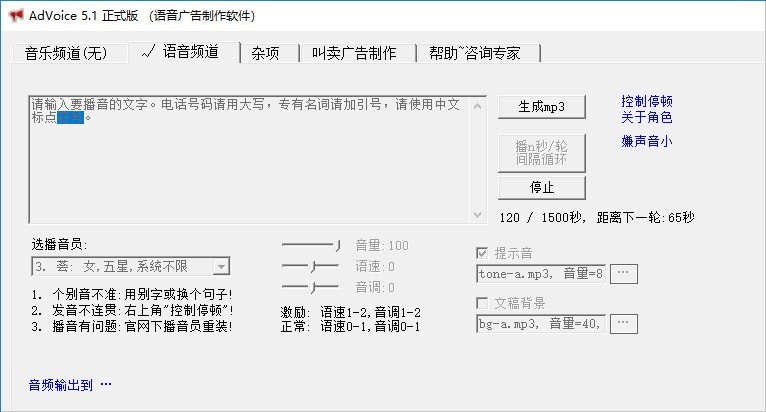Open the 嫌声音小 link
The image size is (766, 412).
647,141
